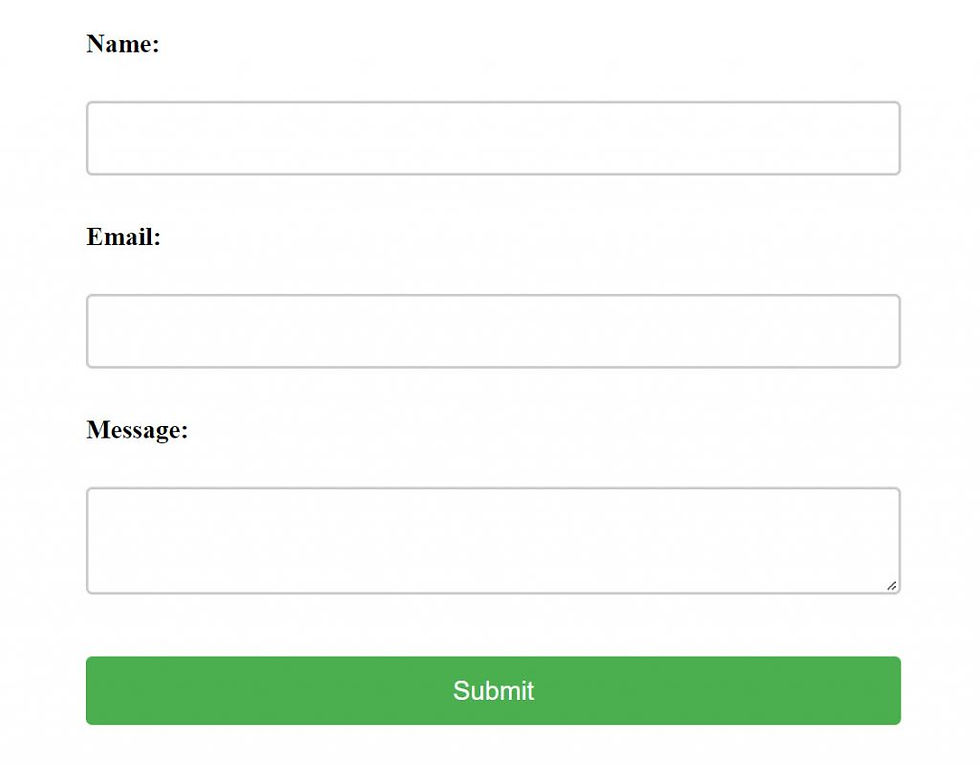Click the "Name:" label text

[123, 44]
